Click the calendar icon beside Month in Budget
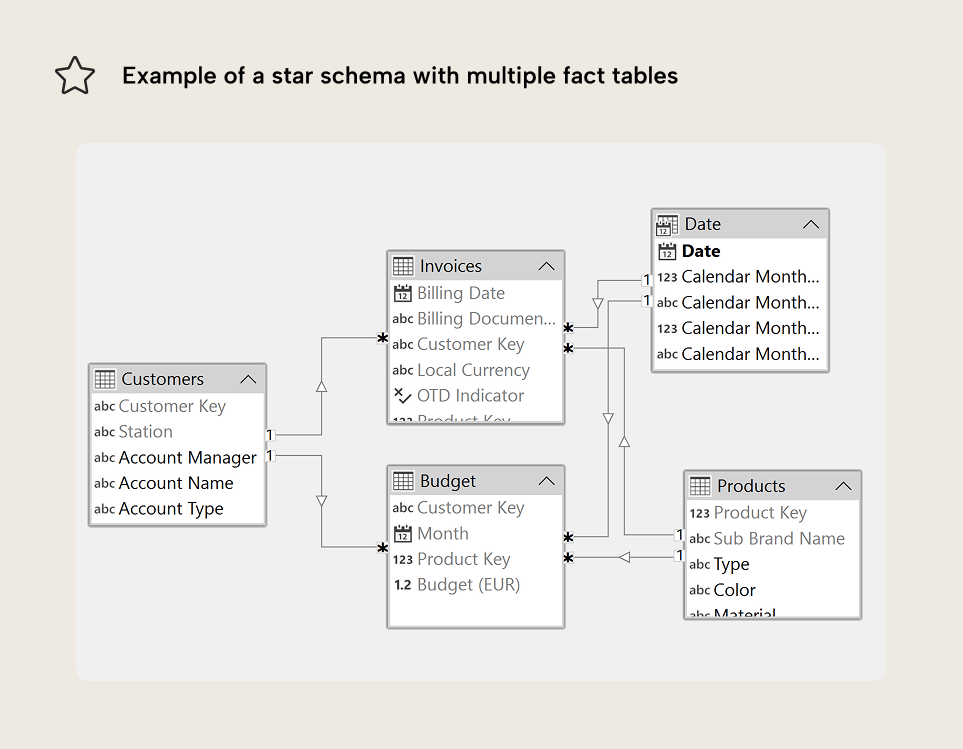Viewport: 963px width, 749px height. (403, 533)
